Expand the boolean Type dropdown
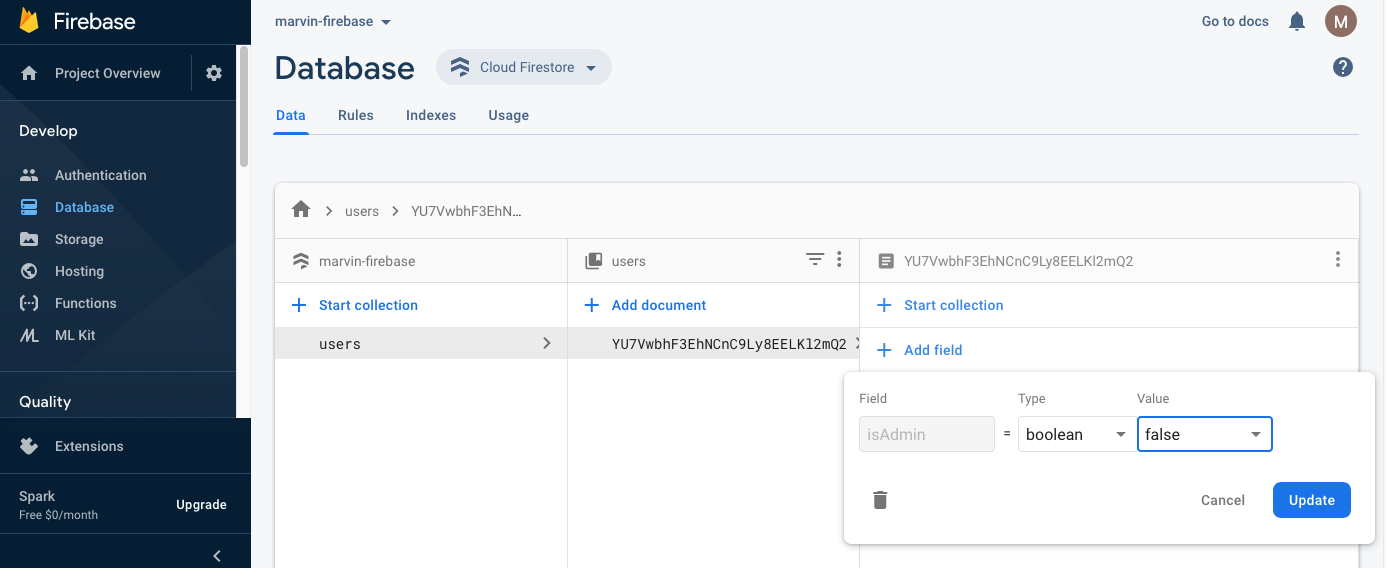 1076,435
